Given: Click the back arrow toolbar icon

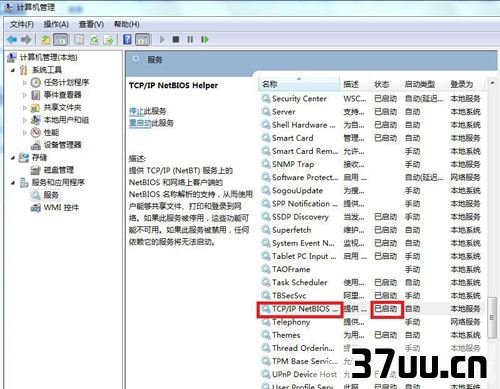Looking at the screenshot, I should [12, 40].
